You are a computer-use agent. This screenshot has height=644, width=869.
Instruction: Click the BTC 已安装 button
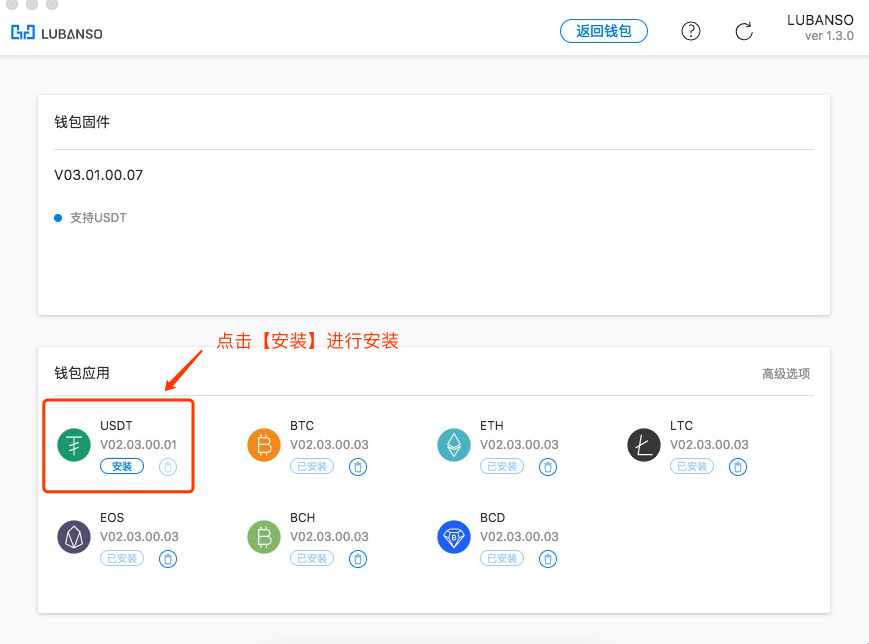[x=312, y=467]
